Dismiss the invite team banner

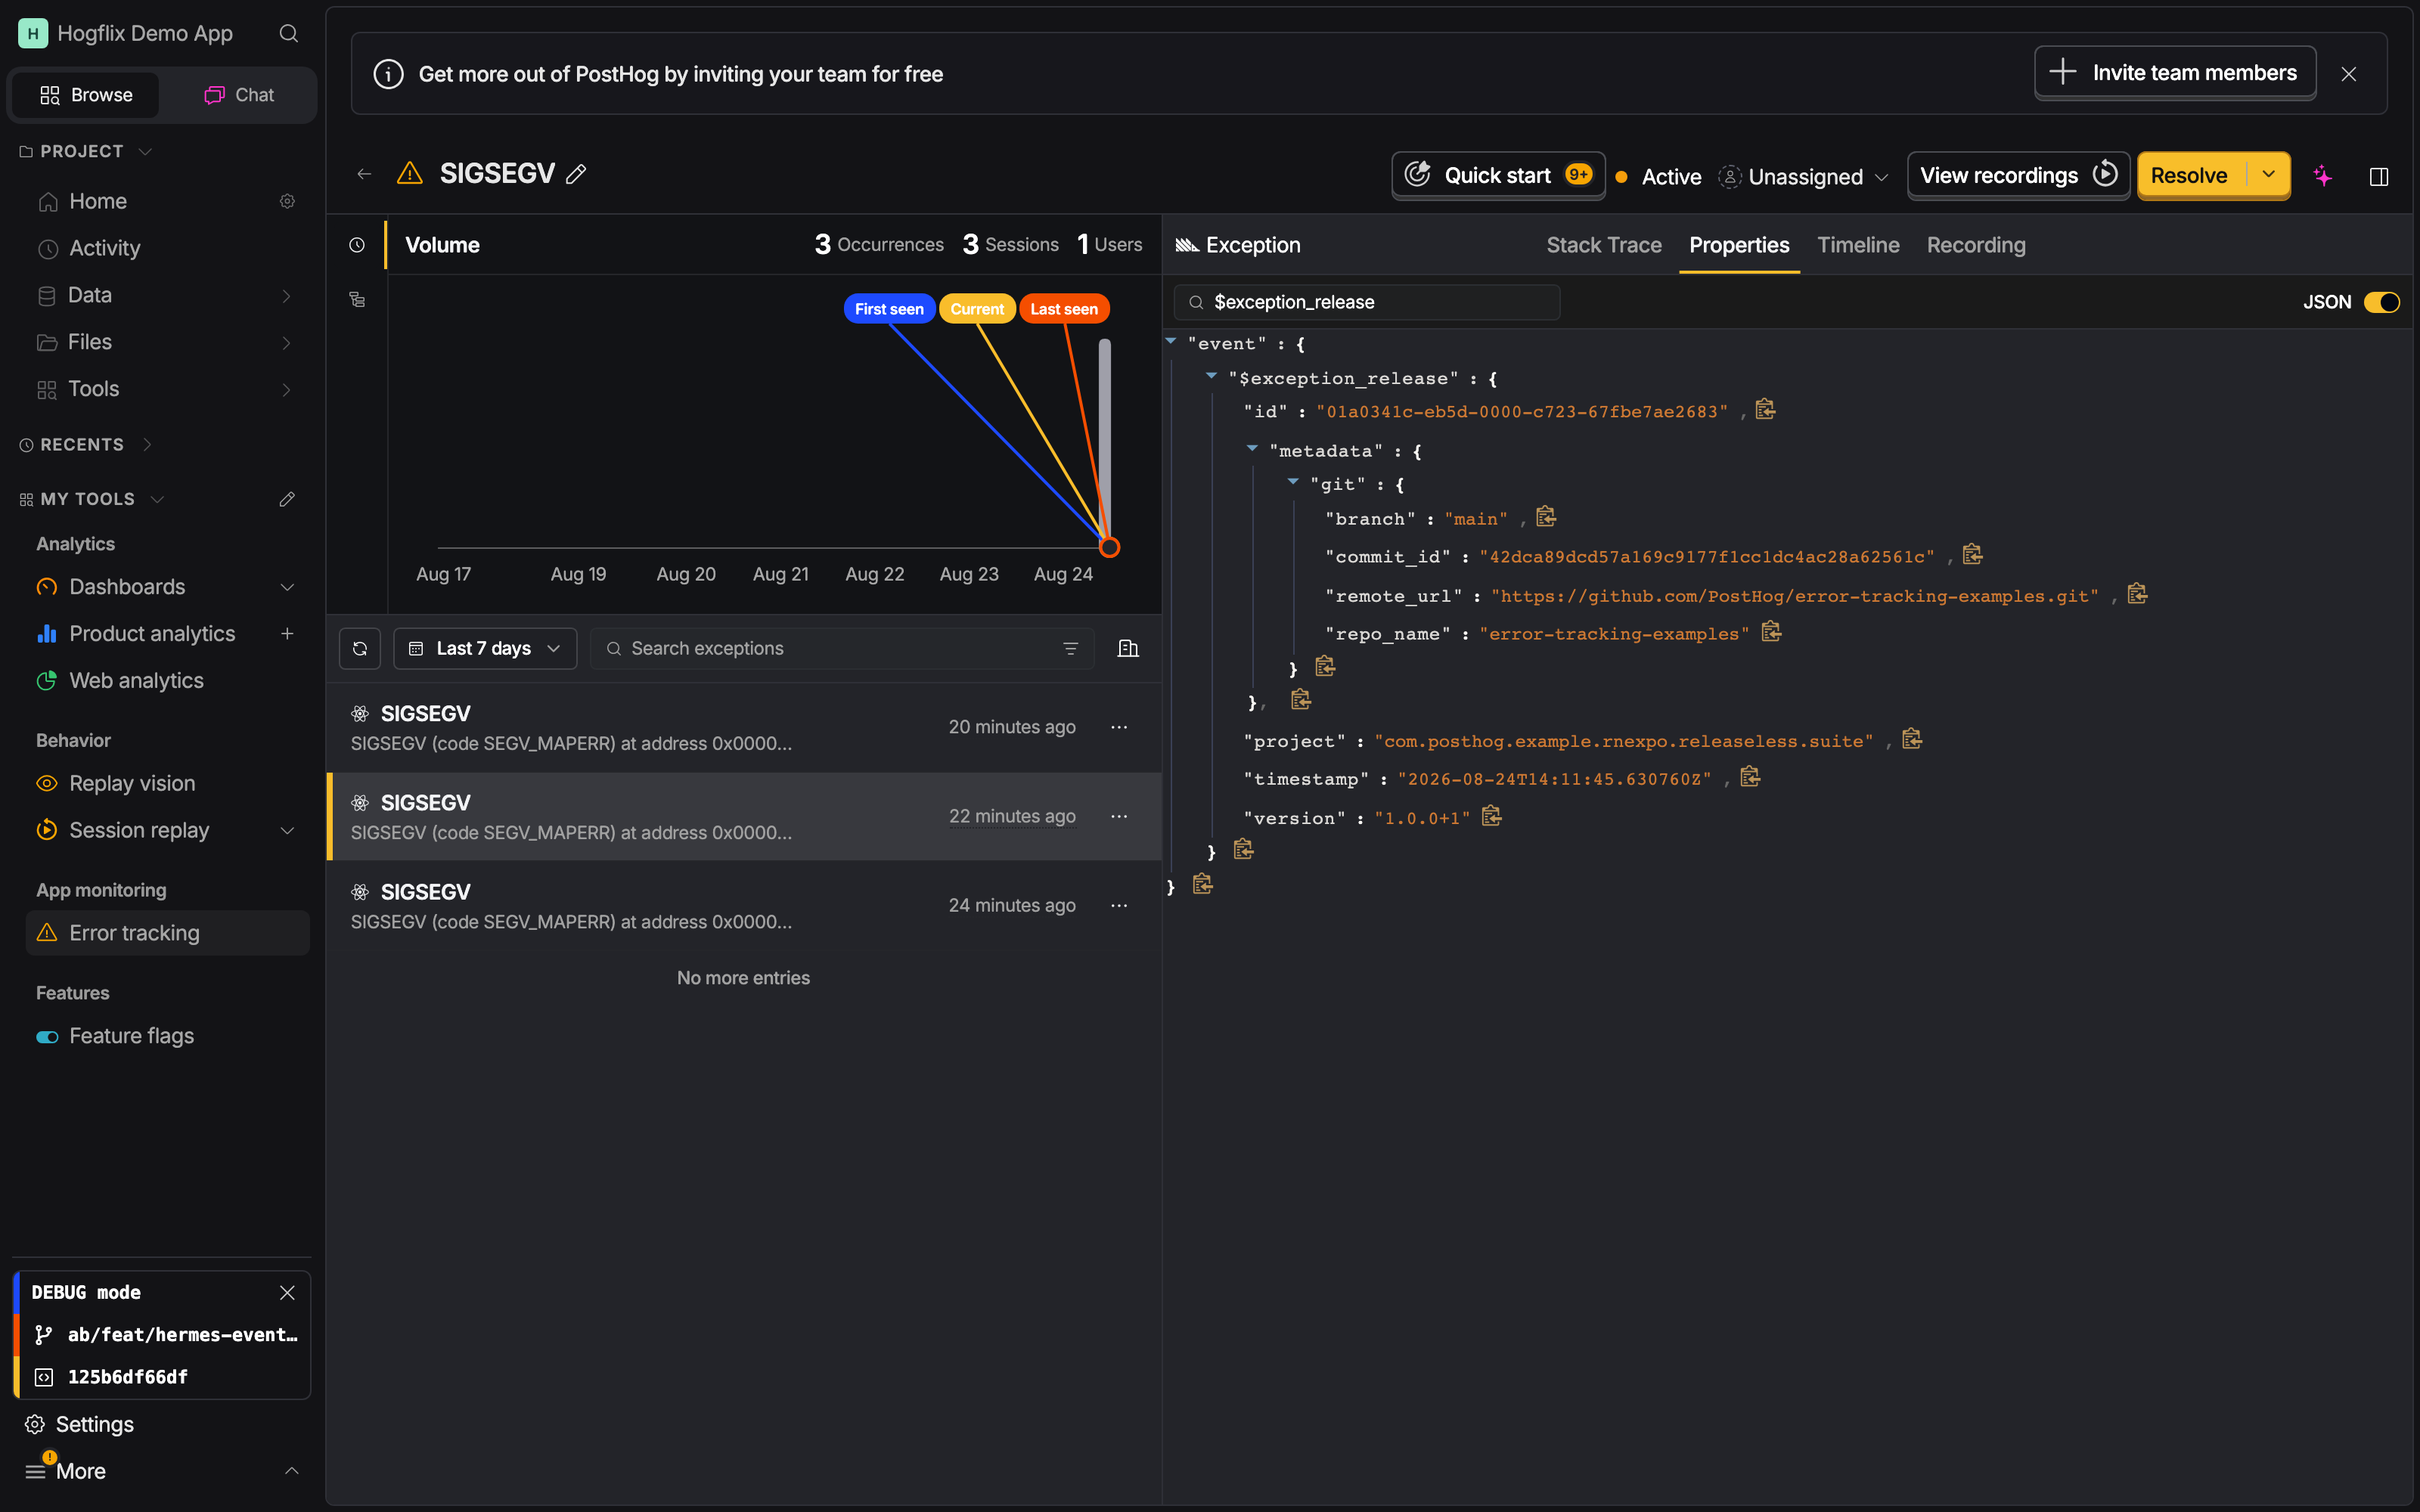(x=2349, y=74)
